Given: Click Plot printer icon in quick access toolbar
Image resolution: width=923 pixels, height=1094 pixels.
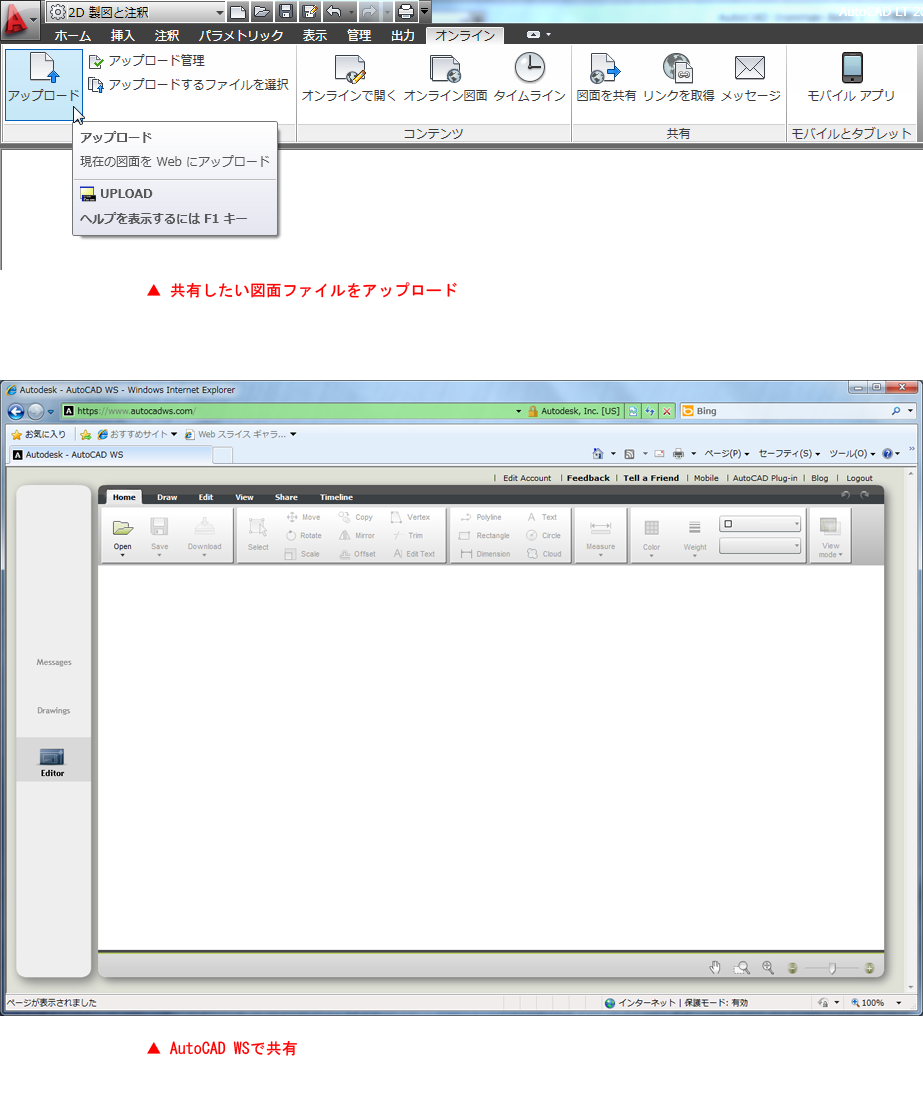Looking at the screenshot, I should coord(405,11).
